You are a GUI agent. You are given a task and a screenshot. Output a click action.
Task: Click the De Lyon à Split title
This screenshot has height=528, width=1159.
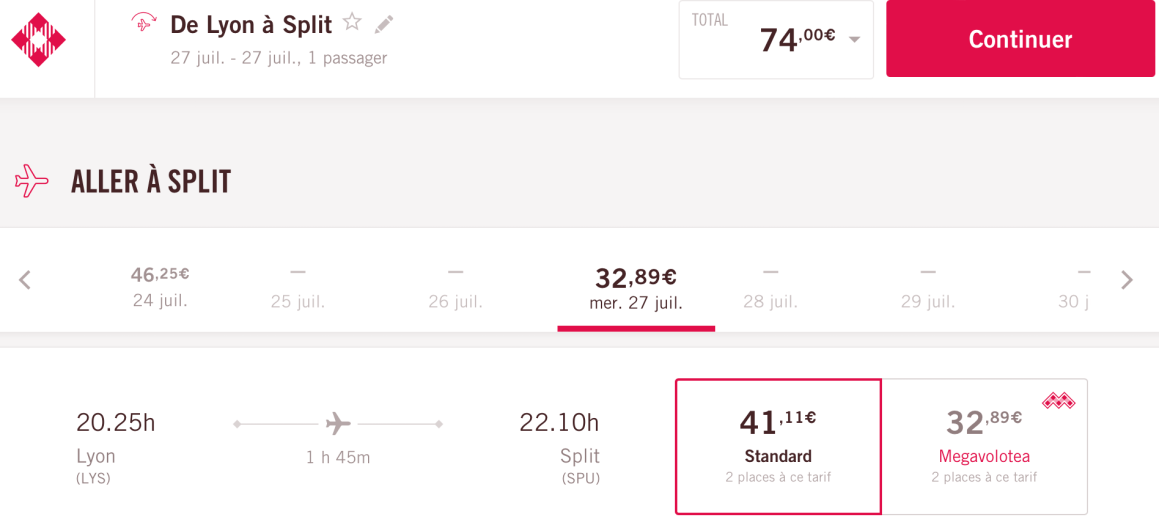click(x=251, y=24)
